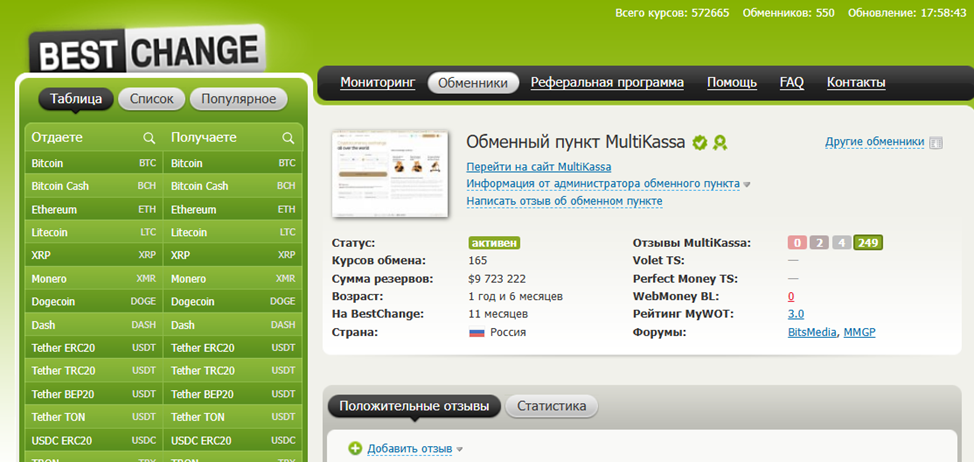The width and height of the screenshot is (974, 462).
Task: Select Tether BEP20 in the Получаете column
Action: (233, 394)
